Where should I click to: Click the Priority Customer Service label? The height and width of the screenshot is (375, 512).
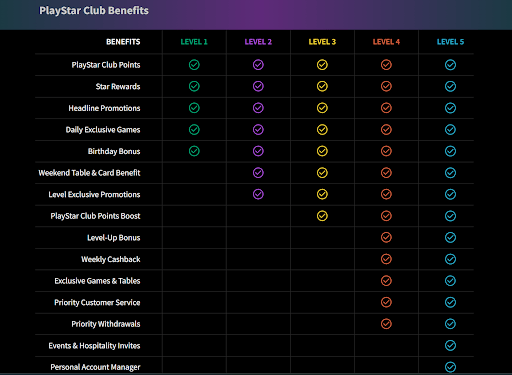click(x=97, y=303)
